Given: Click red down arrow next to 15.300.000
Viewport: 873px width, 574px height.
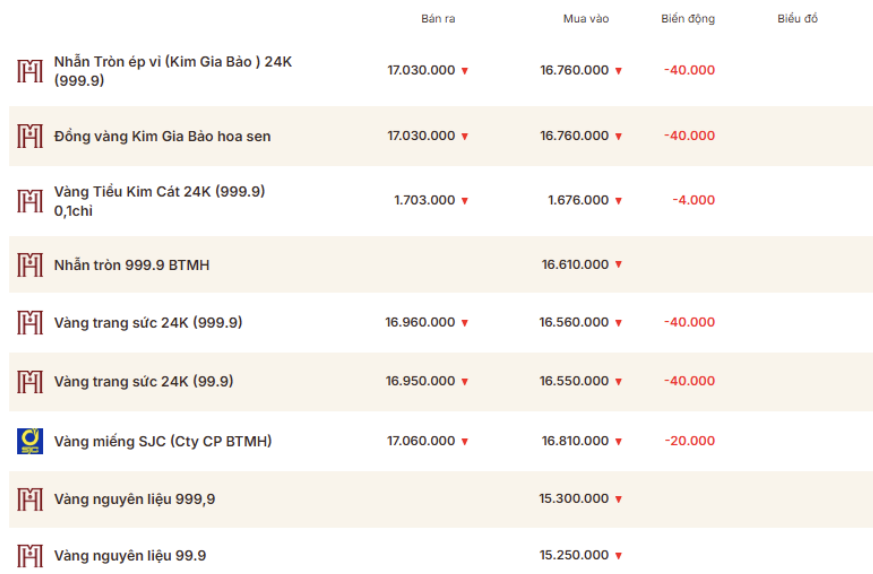Looking at the screenshot, I should click(618, 499).
